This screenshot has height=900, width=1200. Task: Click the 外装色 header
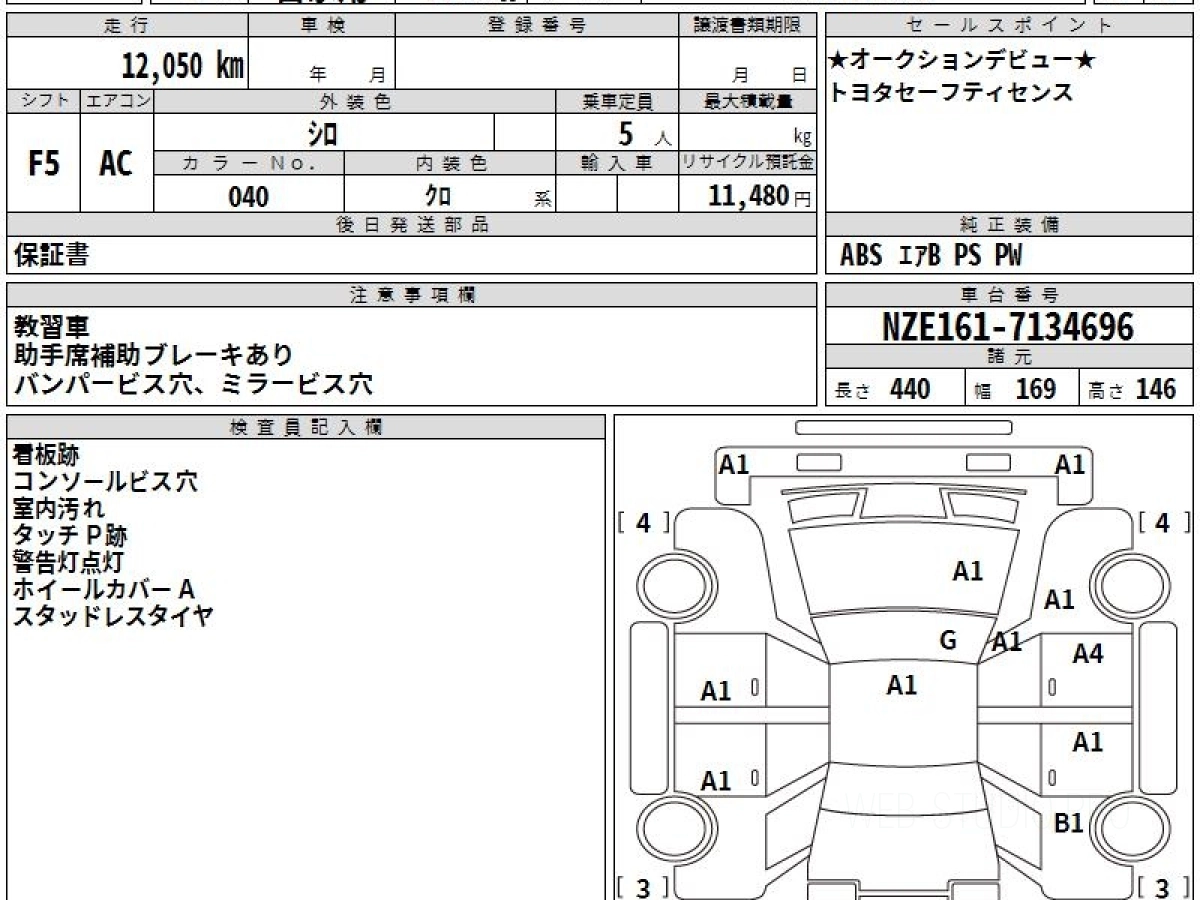pyautogui.click(x=355, y=101)
